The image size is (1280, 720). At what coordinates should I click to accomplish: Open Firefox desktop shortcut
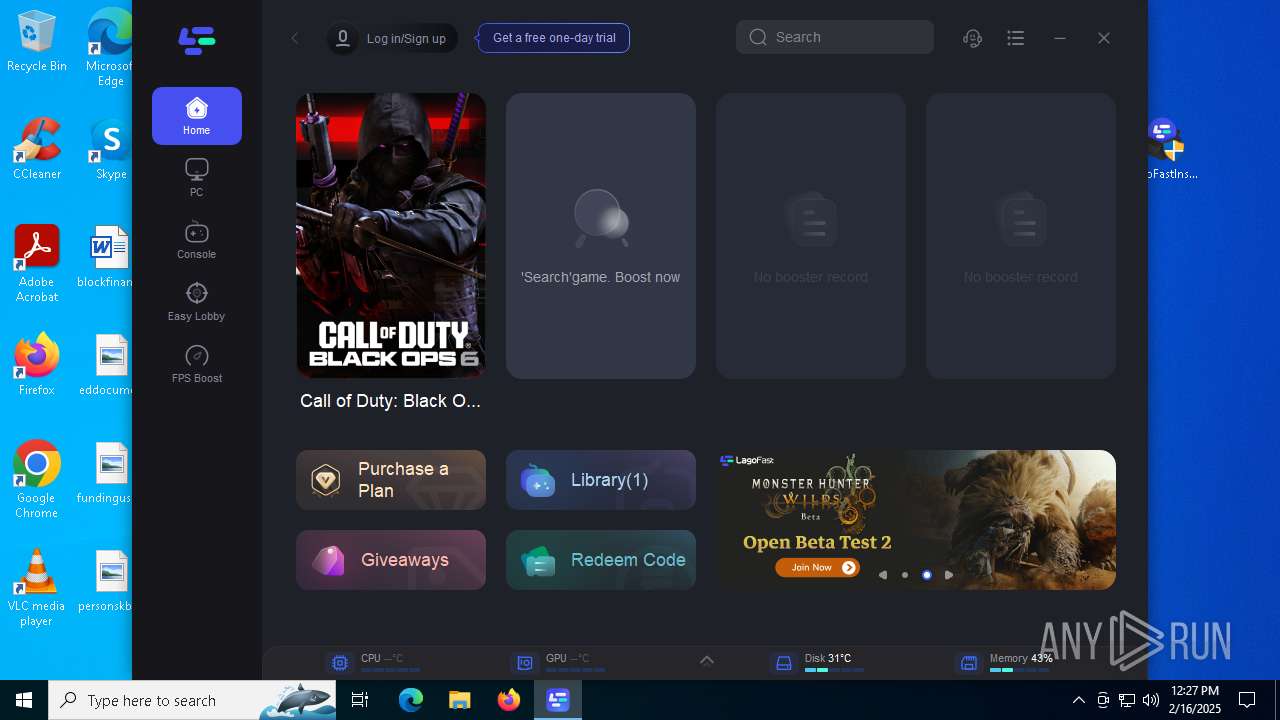(x=37, y=365)
